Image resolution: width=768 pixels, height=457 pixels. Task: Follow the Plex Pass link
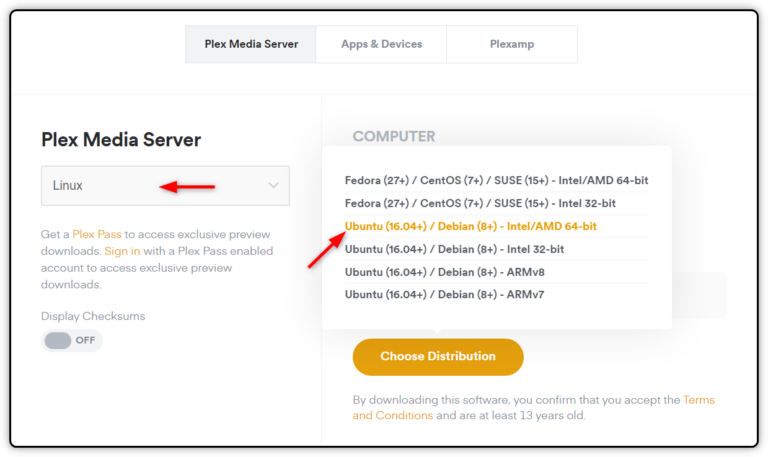click(x=97, y=234)
